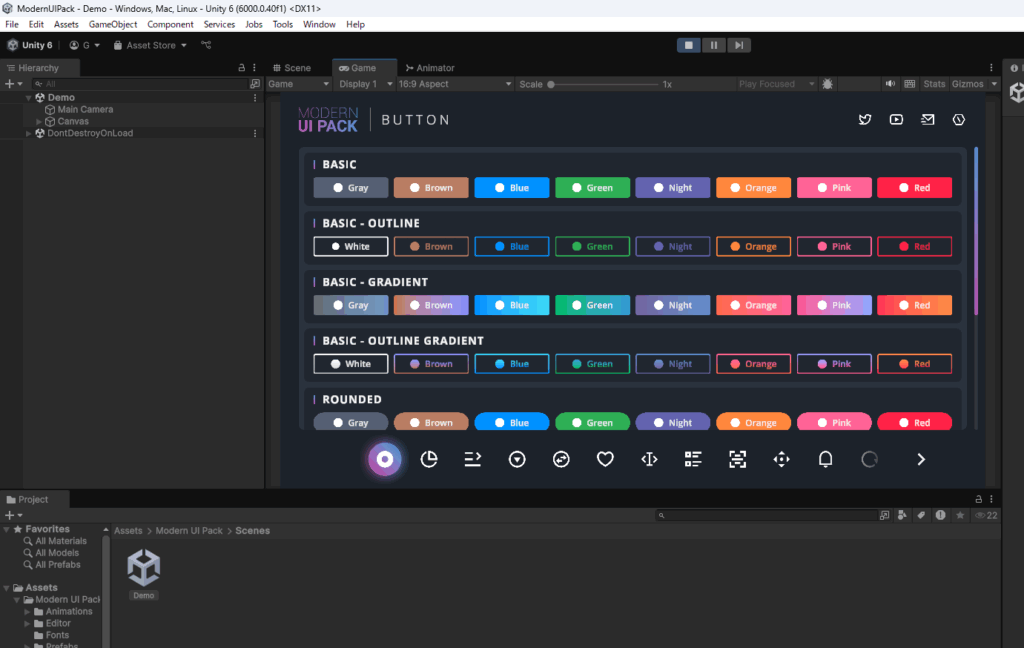
Task: Open the Asset Store dropdown
Action: click(x=150, y=45)
